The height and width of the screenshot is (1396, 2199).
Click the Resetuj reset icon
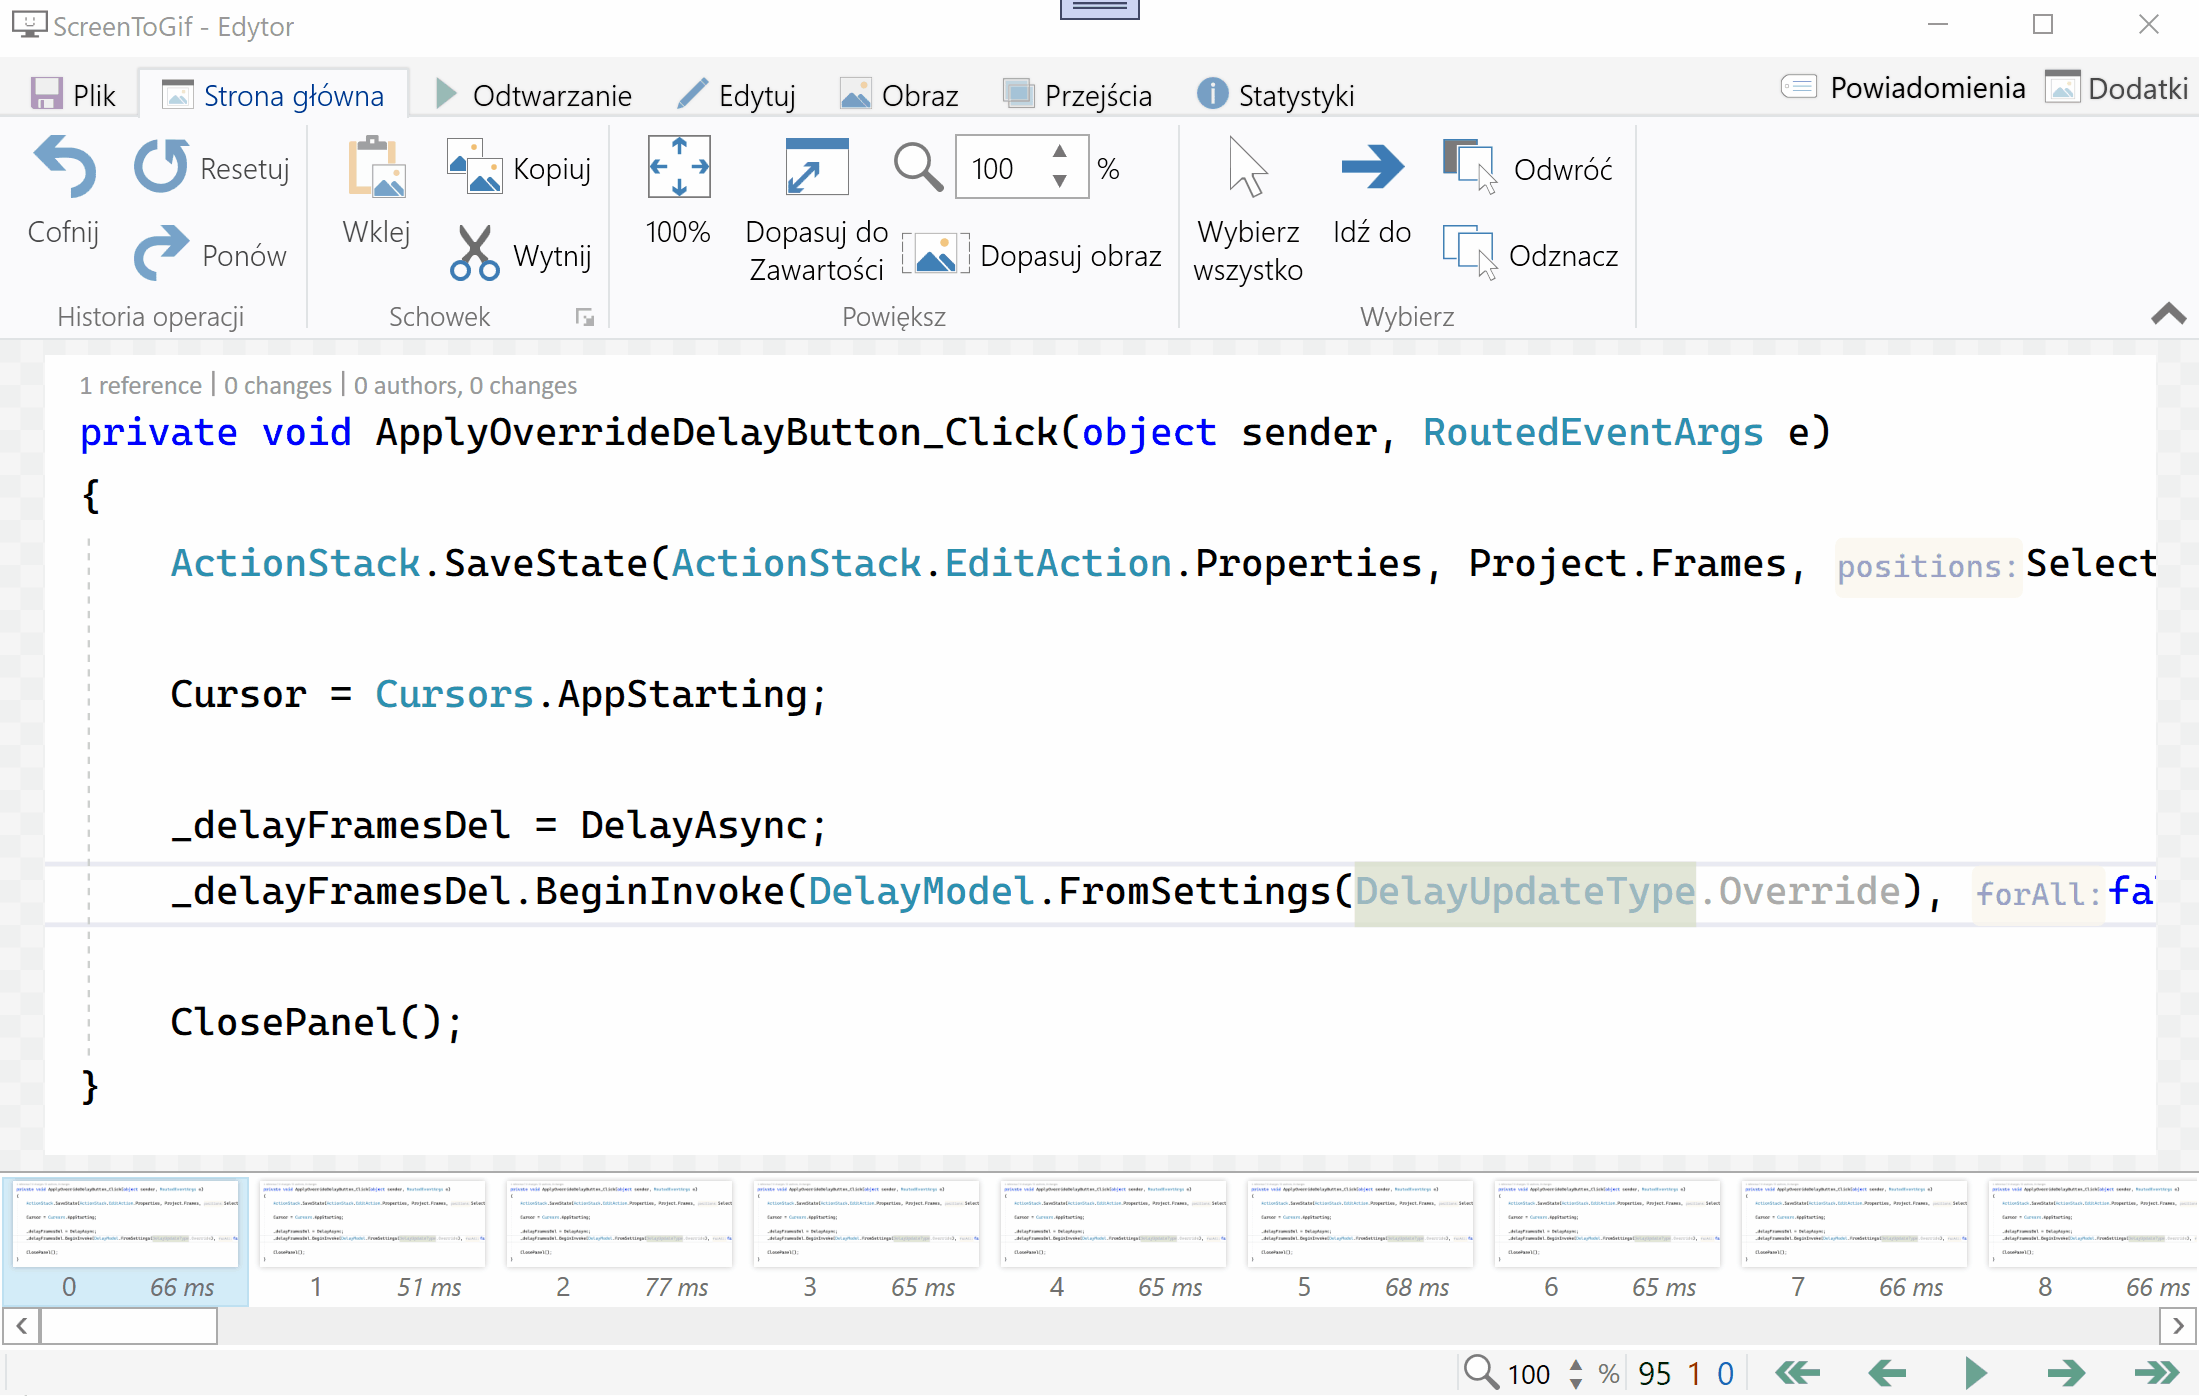(x=161, y=167)
